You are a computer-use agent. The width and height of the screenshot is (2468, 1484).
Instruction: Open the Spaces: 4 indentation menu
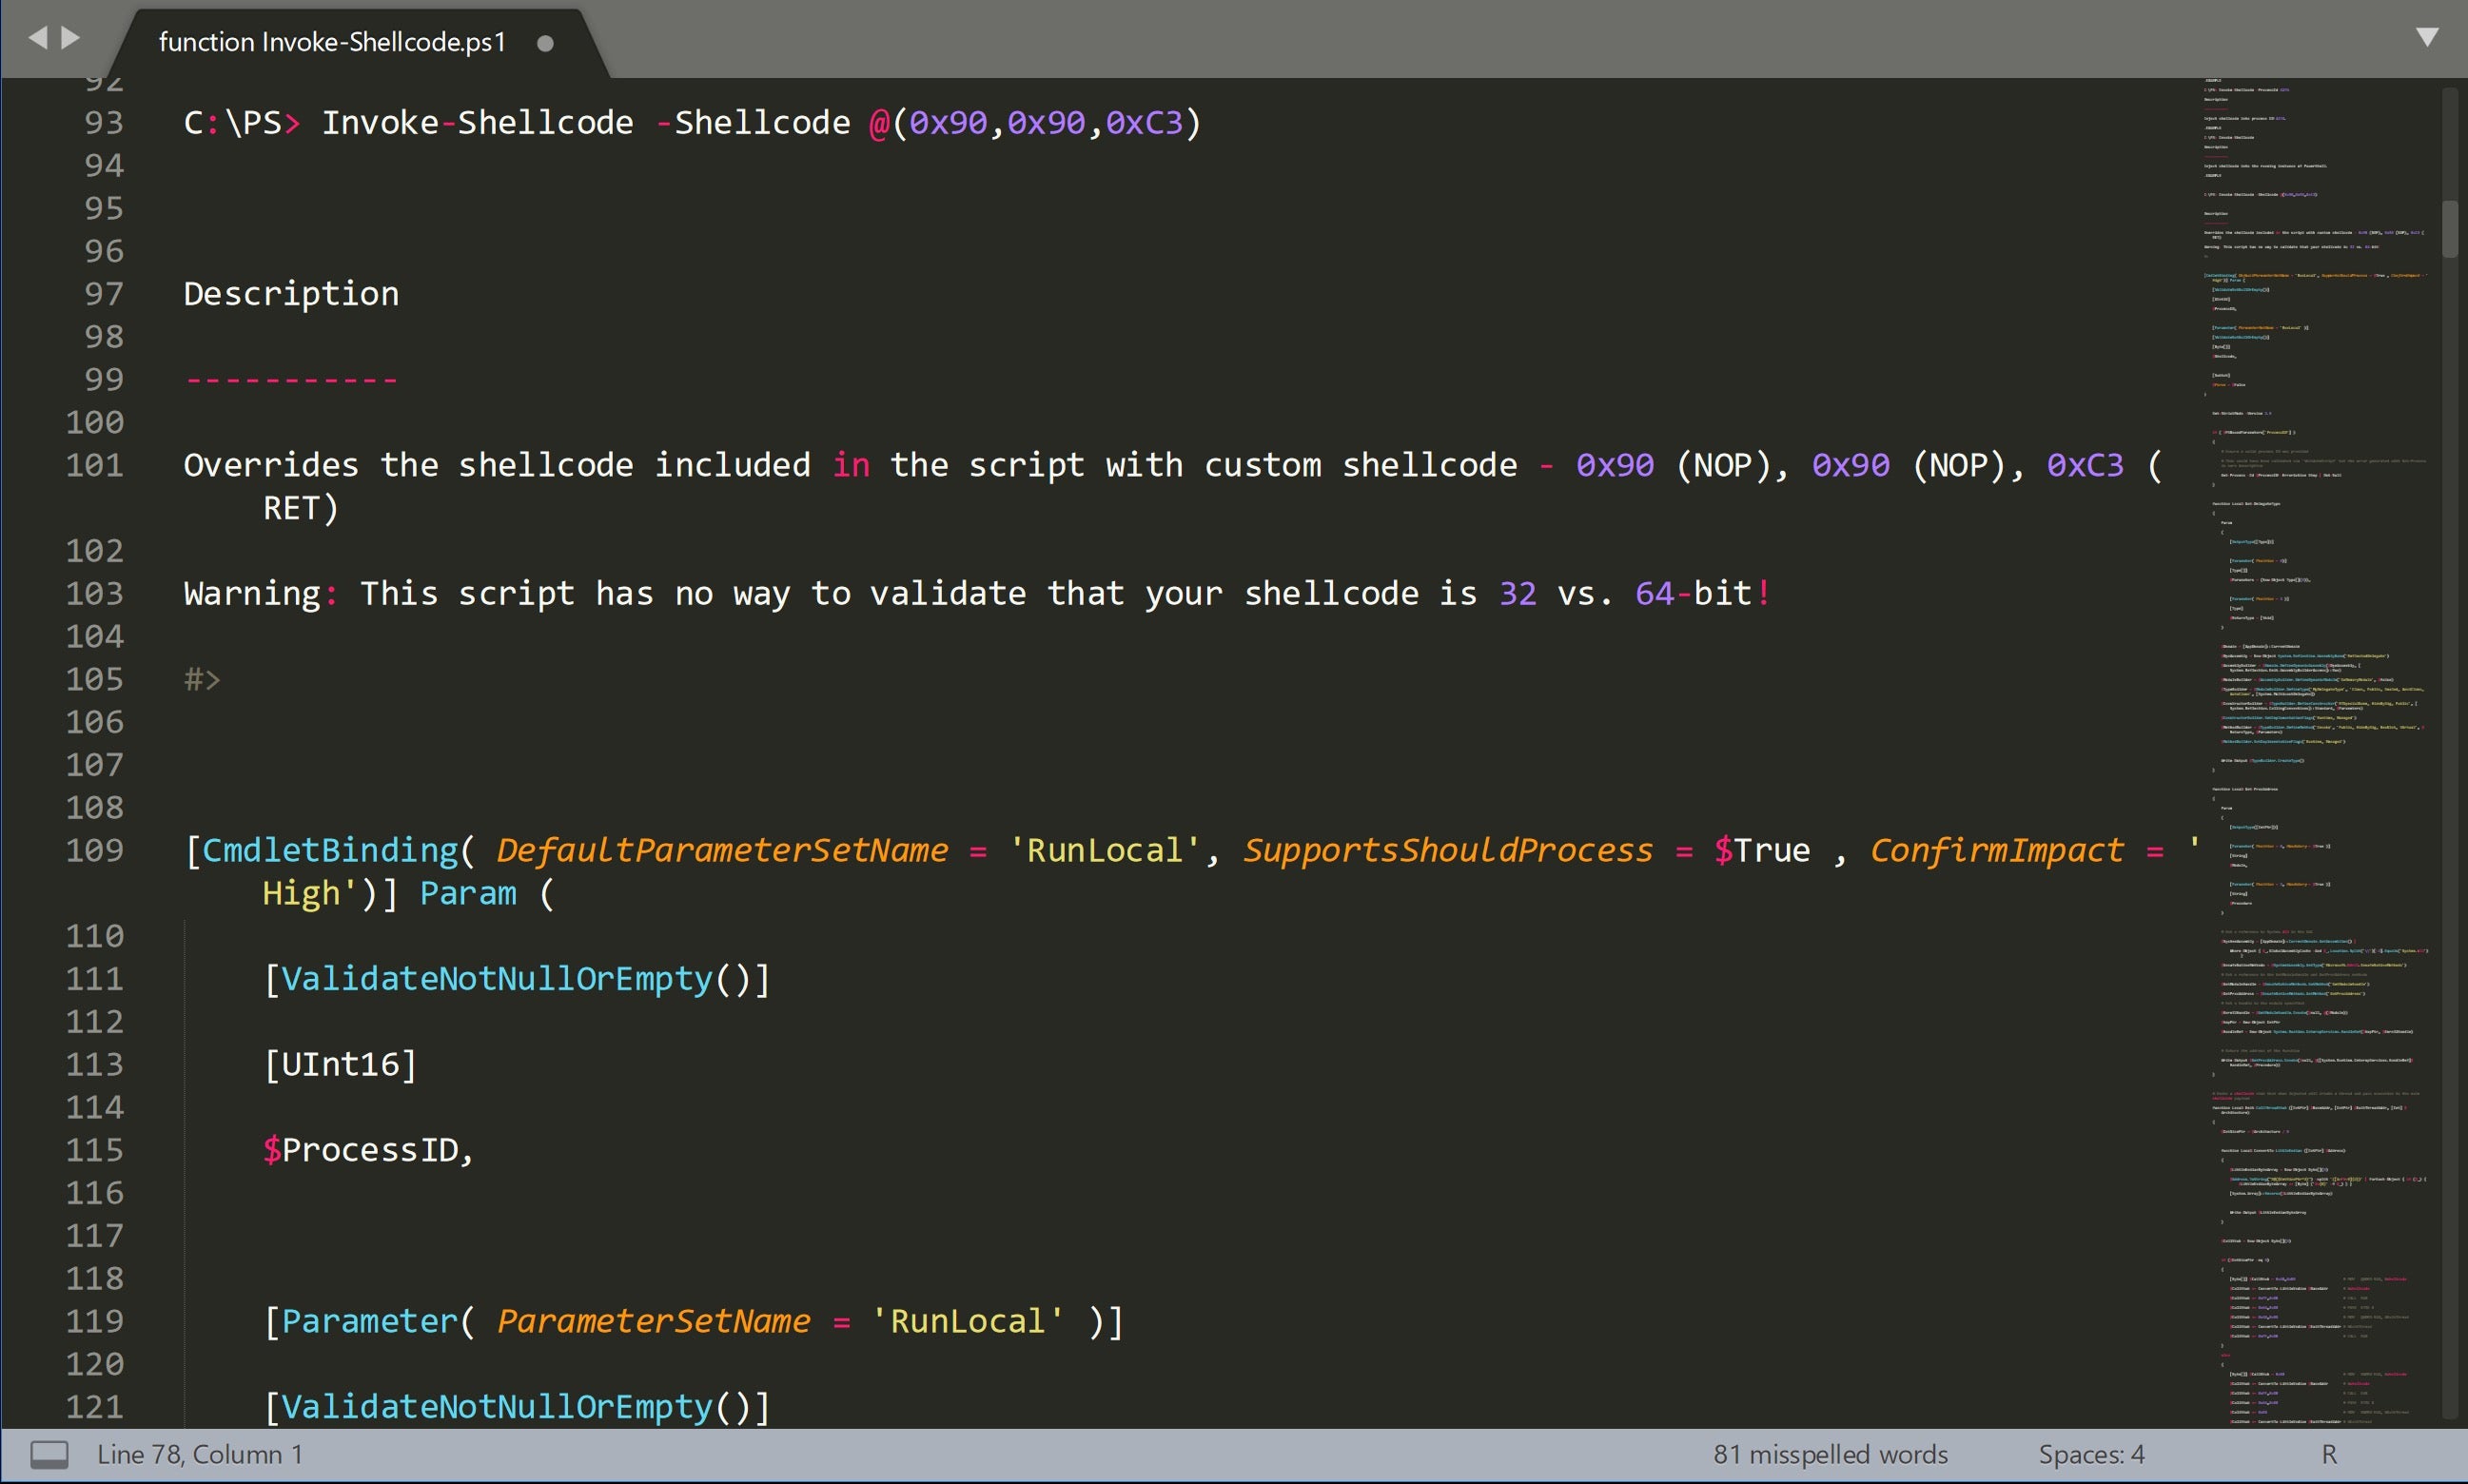pyautogui.click(x=2091, y=1454)
